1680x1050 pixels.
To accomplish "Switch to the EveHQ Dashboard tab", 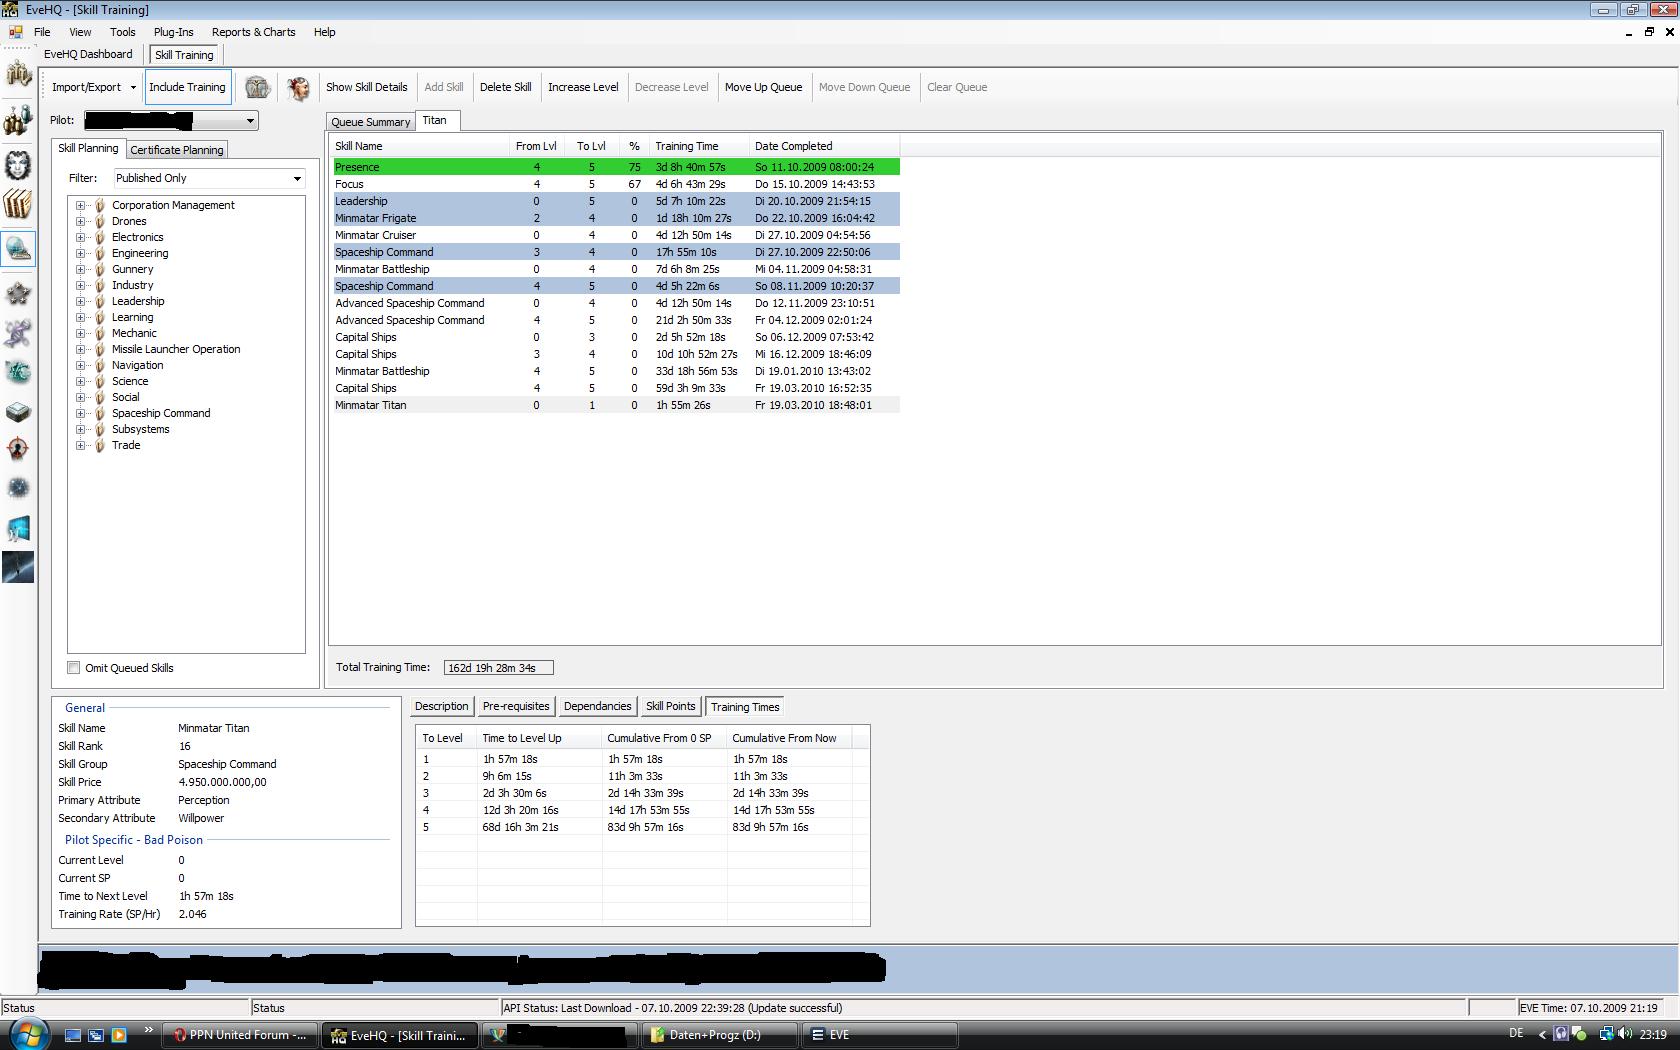I will click(88, 55).
